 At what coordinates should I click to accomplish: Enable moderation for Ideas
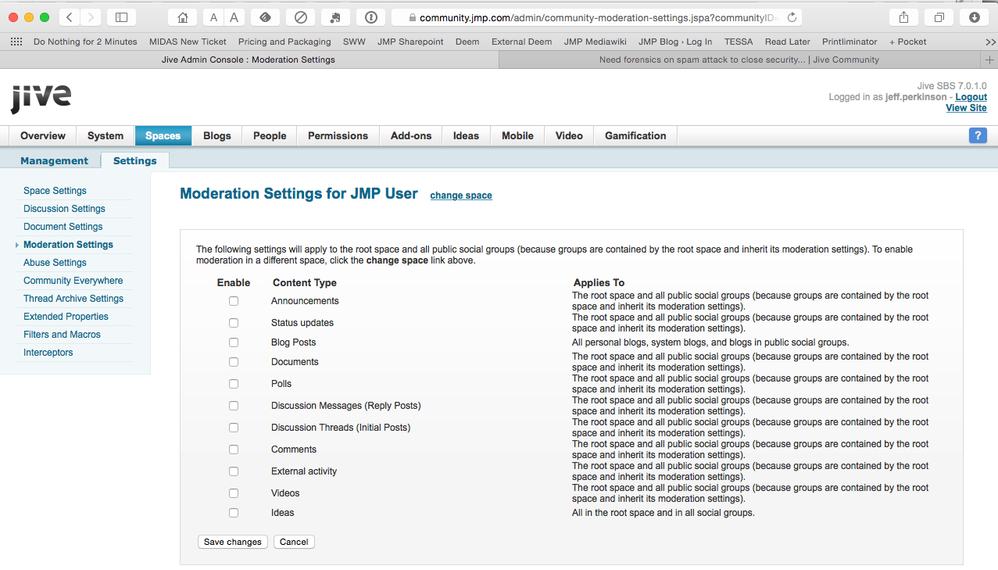point(234,513)
